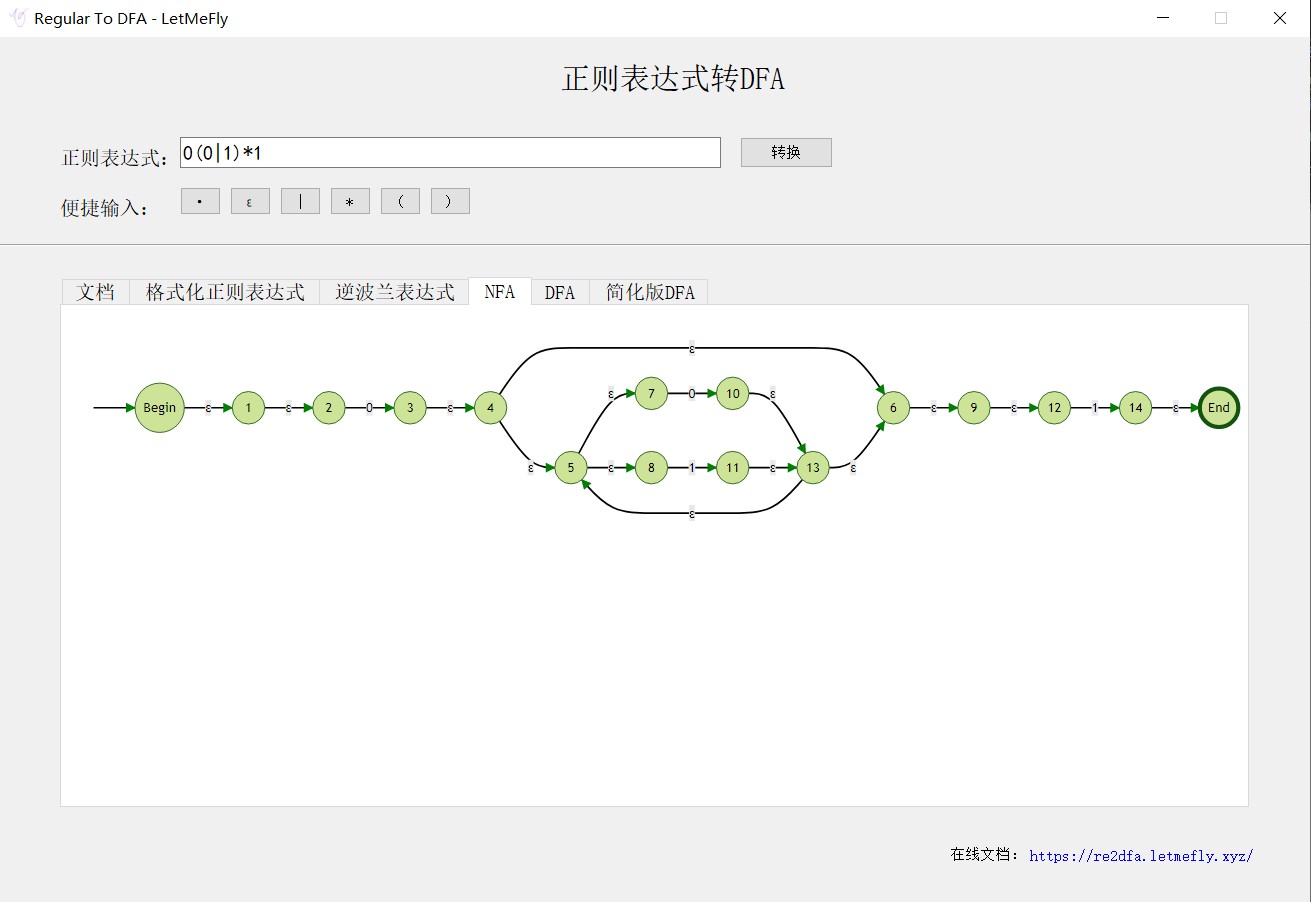Image resolution: width=1311 pixels, height=902 pixels.
Task: Select graph node 12
Action: point(1054,408)
